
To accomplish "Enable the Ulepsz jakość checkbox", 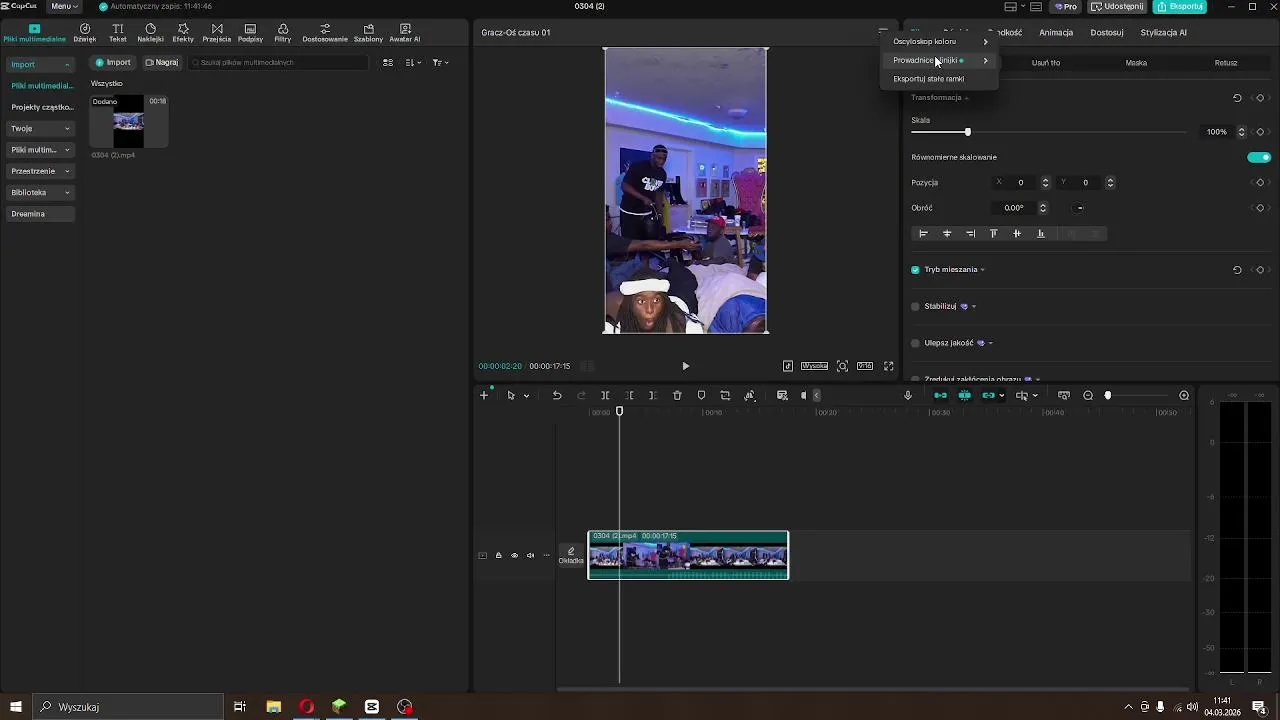I will click(915, 343).
